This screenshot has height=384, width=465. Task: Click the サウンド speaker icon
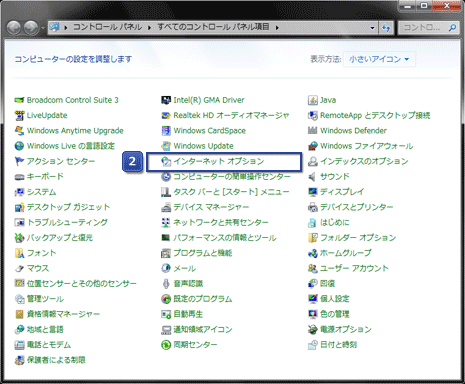[312, 177]
